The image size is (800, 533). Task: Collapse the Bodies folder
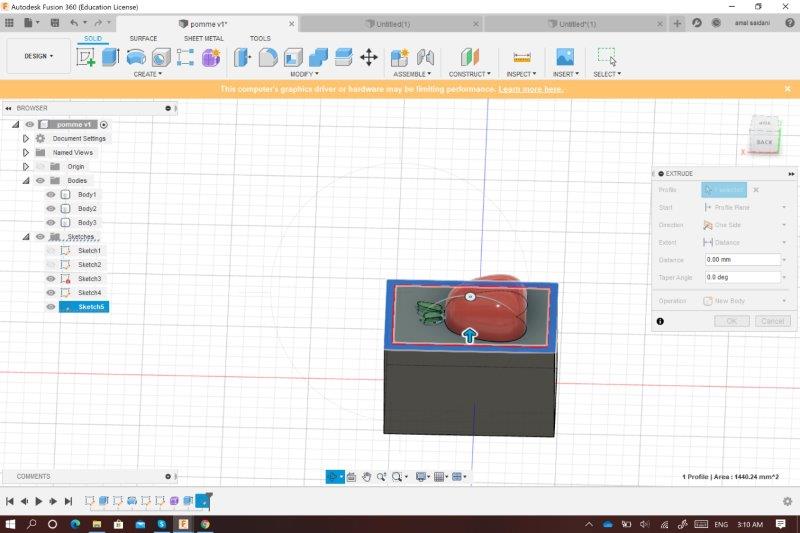(x=26, y=181)
